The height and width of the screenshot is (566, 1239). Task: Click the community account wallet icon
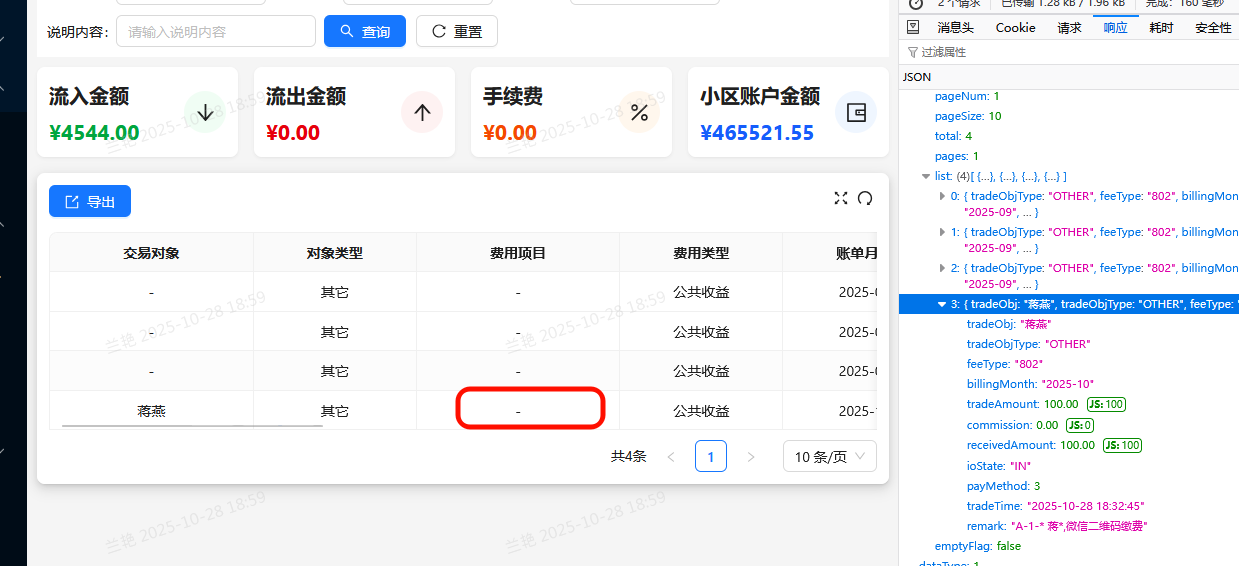pos(856,112)
